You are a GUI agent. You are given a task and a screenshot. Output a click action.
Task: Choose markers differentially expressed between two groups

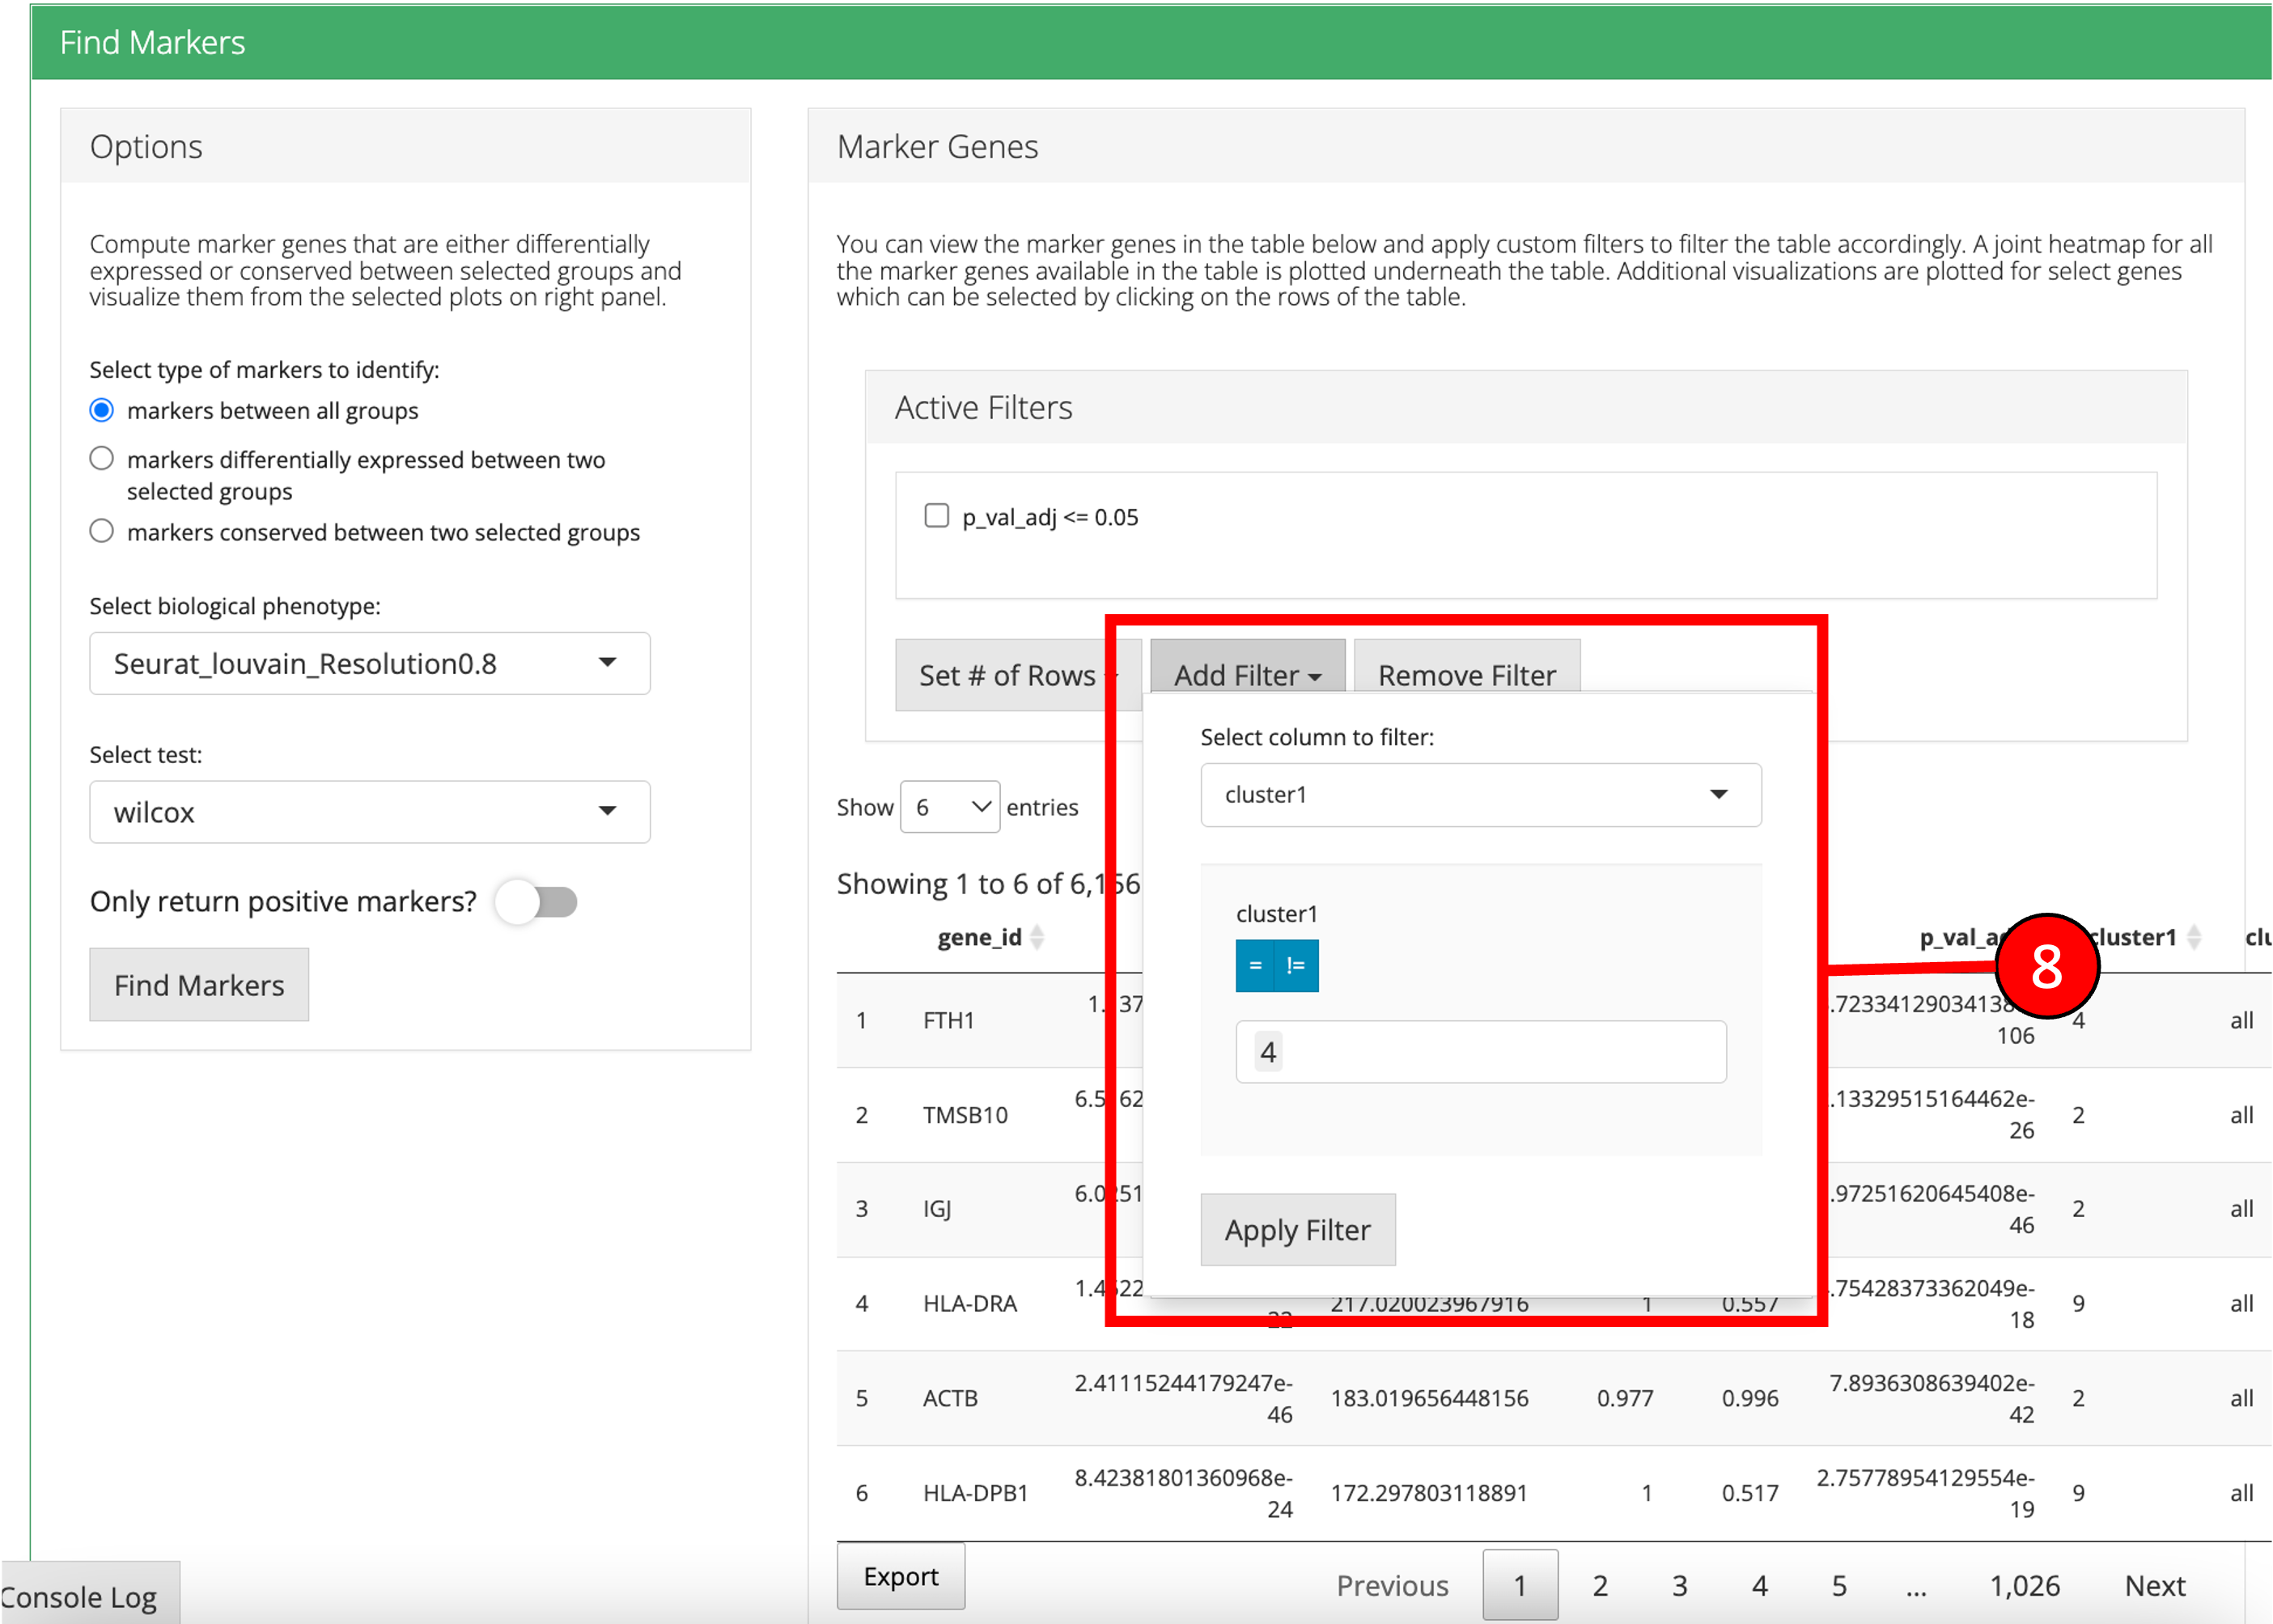click(x=102, y=459)
